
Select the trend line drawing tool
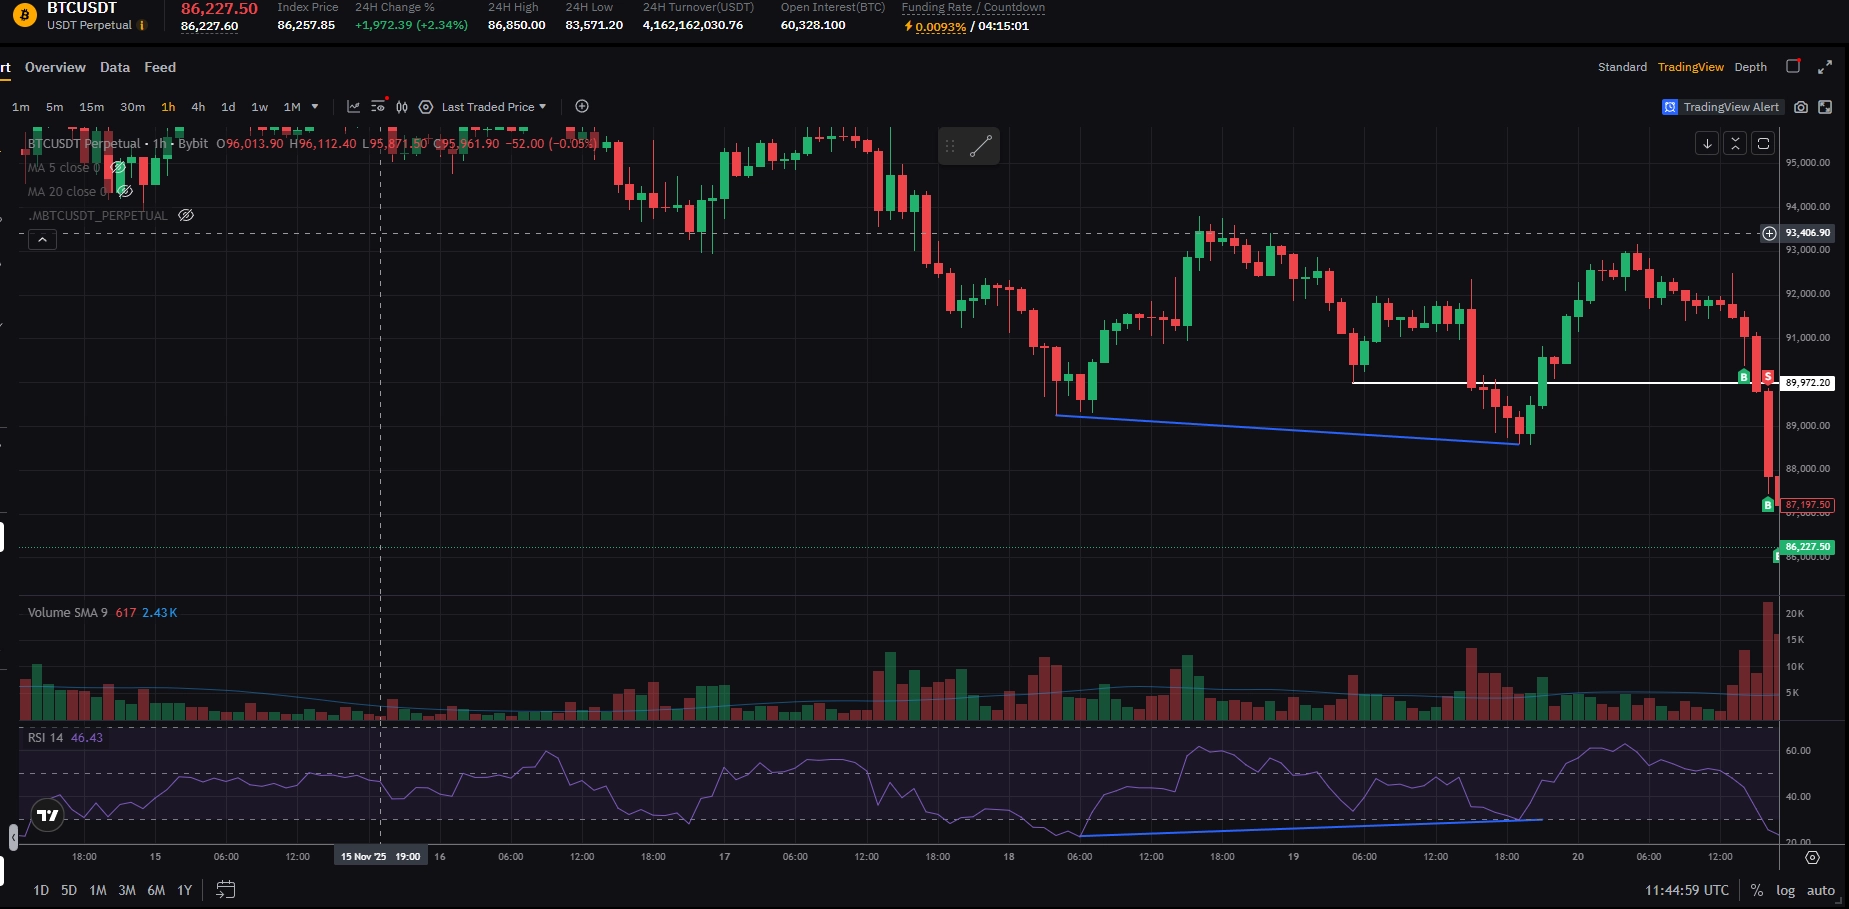[x=981, y=146]
